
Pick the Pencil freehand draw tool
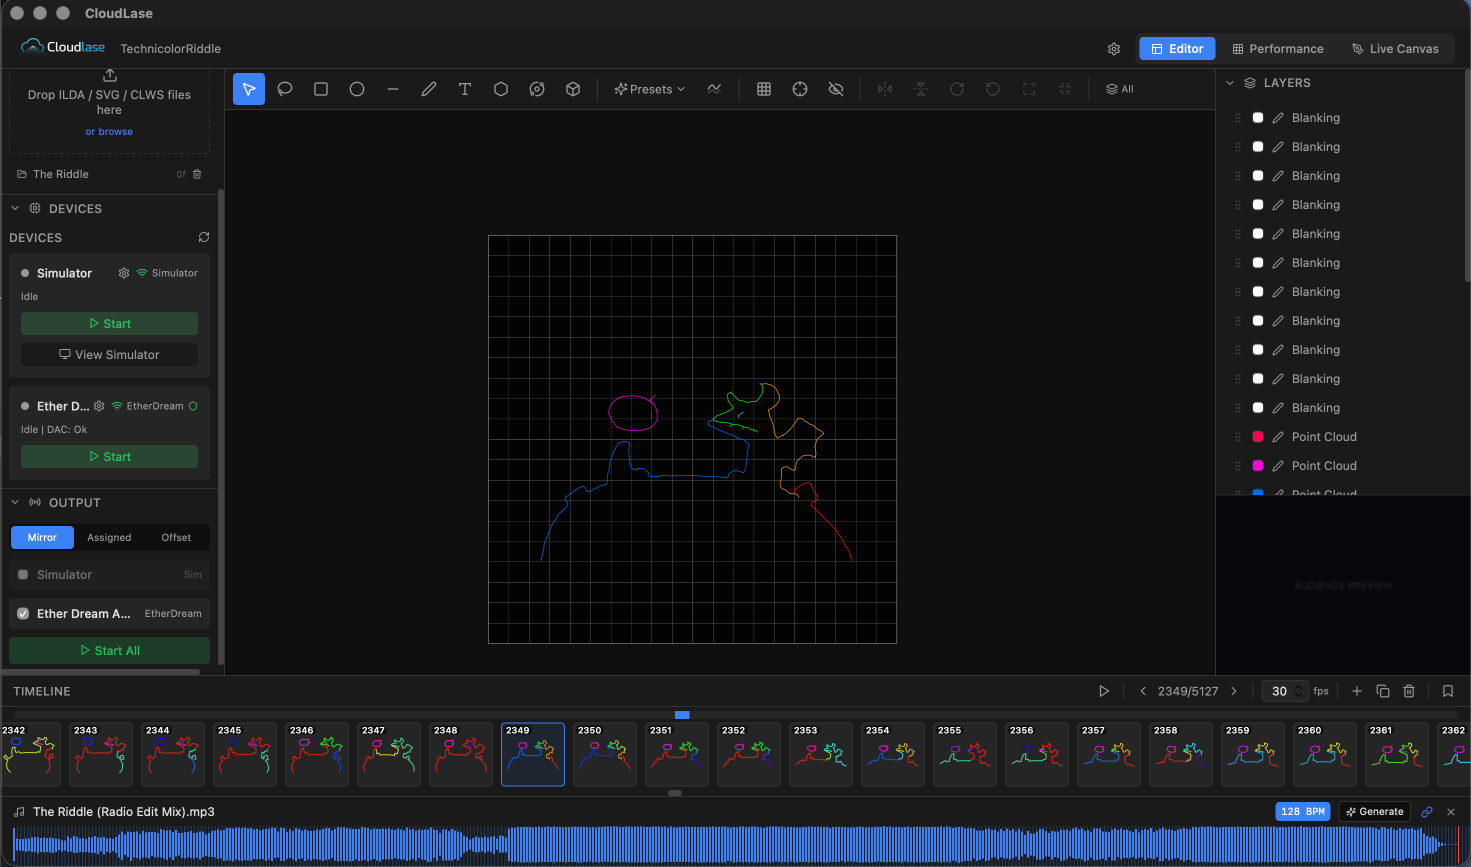tap(429, 89)
